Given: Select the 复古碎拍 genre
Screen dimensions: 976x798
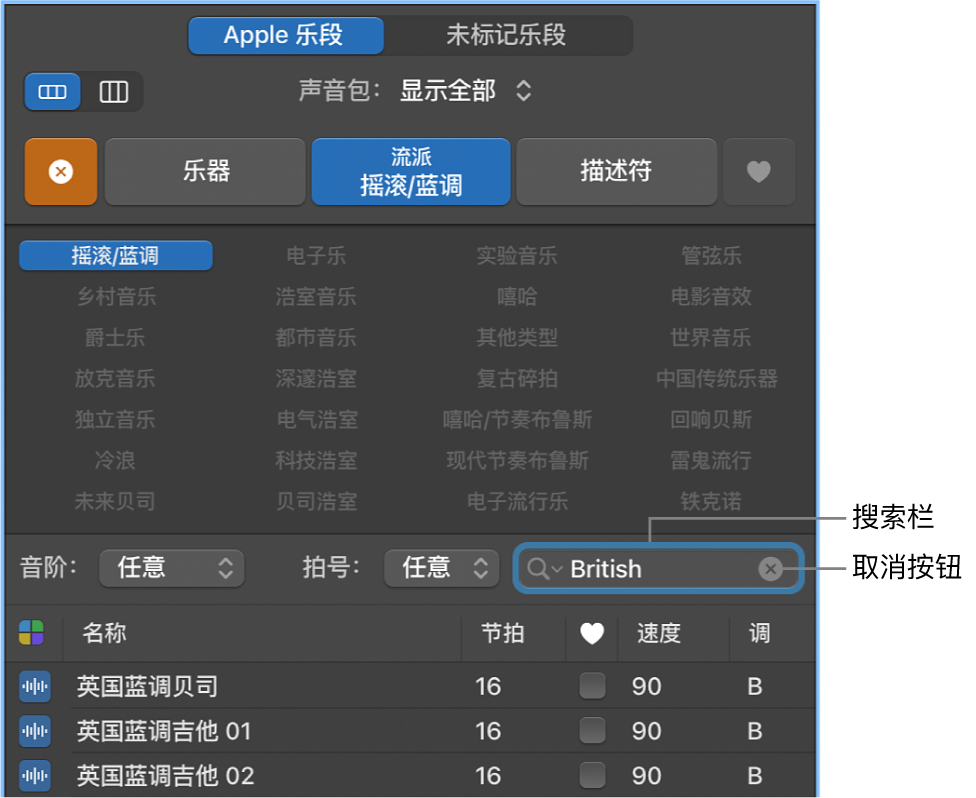Looking at the screenshot, I should [517, 378].
